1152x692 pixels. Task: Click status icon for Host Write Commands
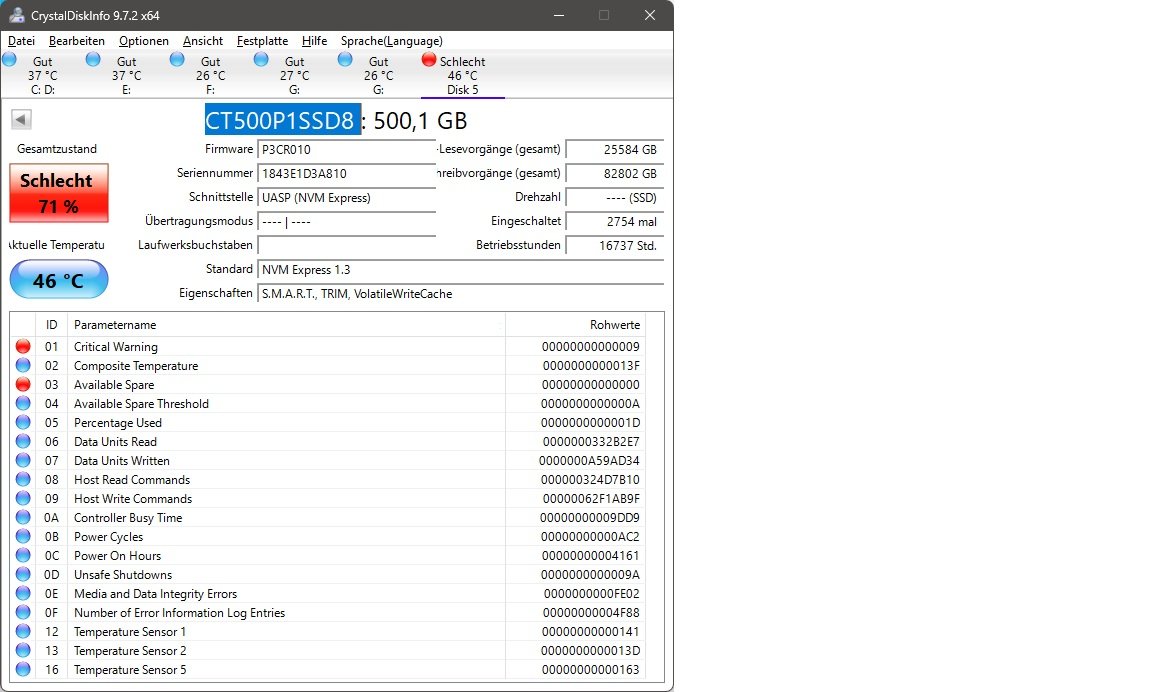(x=23, y=499)
